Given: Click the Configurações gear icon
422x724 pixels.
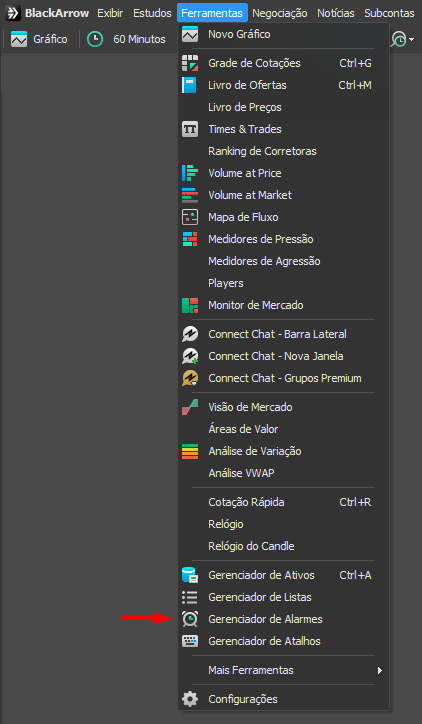Looking at the screenshot, I should click(x=190, y=699).
